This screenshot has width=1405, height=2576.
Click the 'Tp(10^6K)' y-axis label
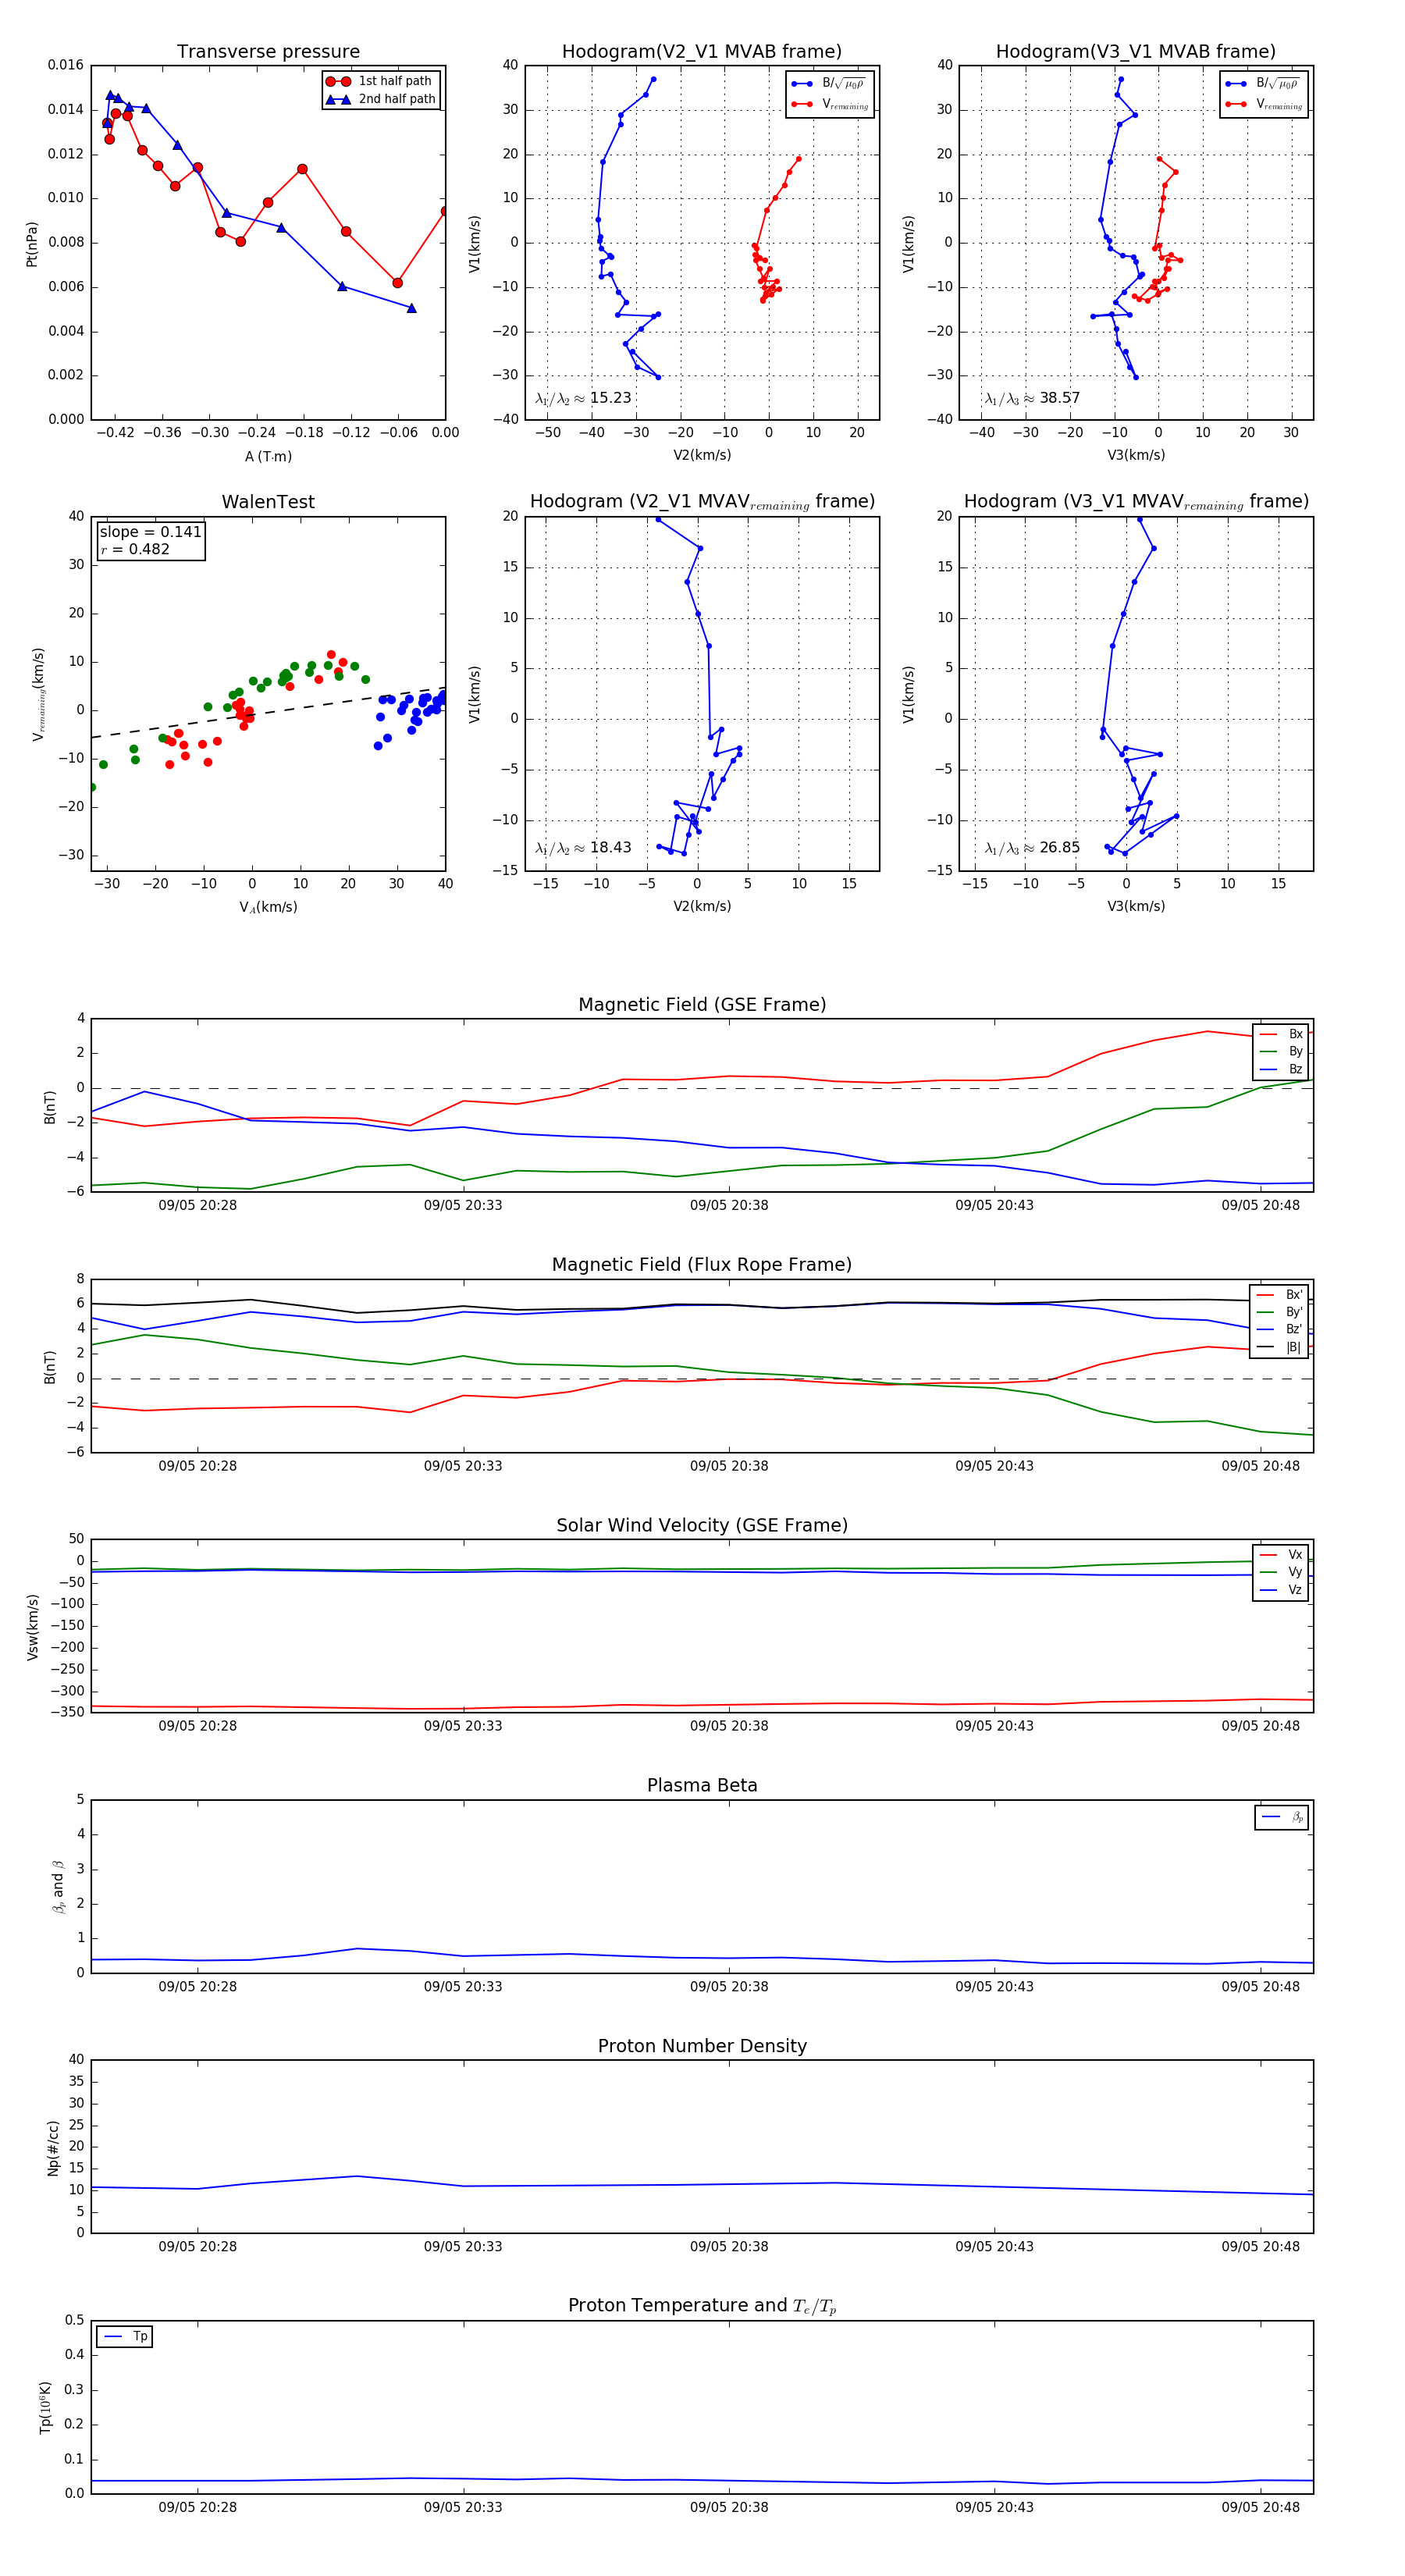(x=45, y=2407)
